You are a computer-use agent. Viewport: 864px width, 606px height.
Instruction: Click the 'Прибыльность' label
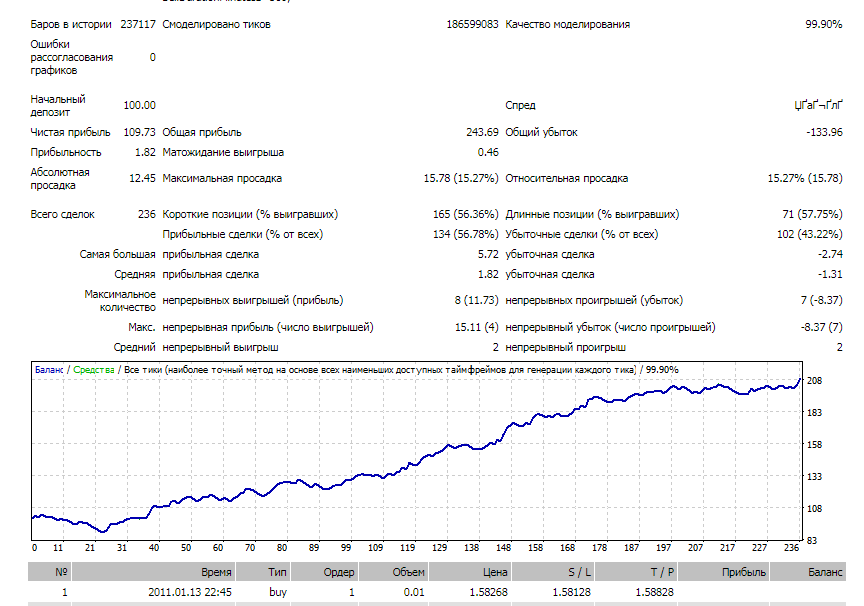66,153
